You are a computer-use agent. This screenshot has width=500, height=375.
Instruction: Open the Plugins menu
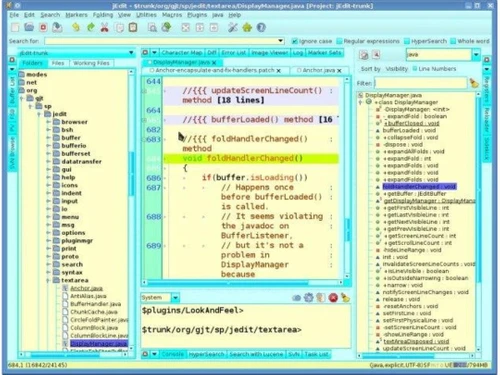(x=197, y=15)
